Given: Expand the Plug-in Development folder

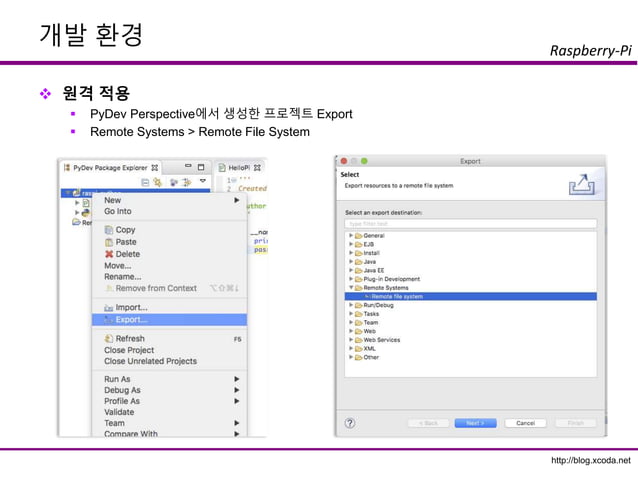Looking at the screenshot, I should (351, 279).
